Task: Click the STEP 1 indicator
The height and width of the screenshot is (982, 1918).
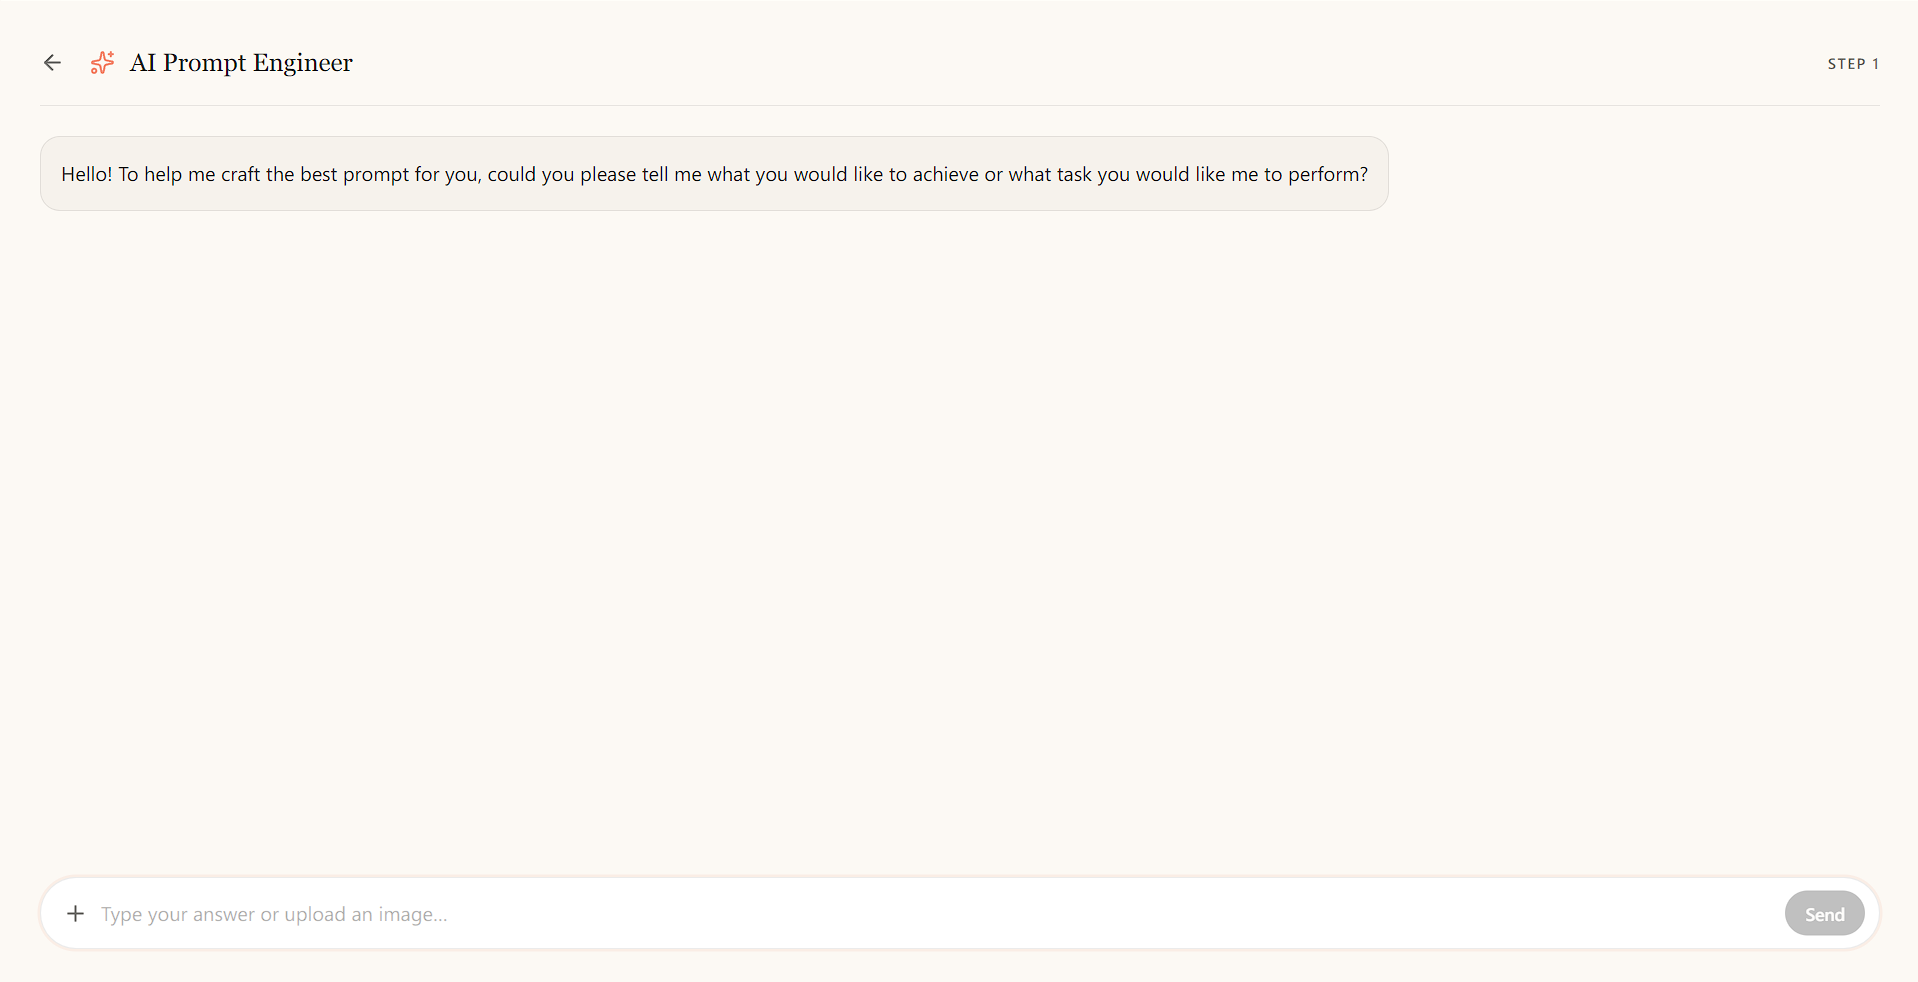Action: tap(1853, 63)
